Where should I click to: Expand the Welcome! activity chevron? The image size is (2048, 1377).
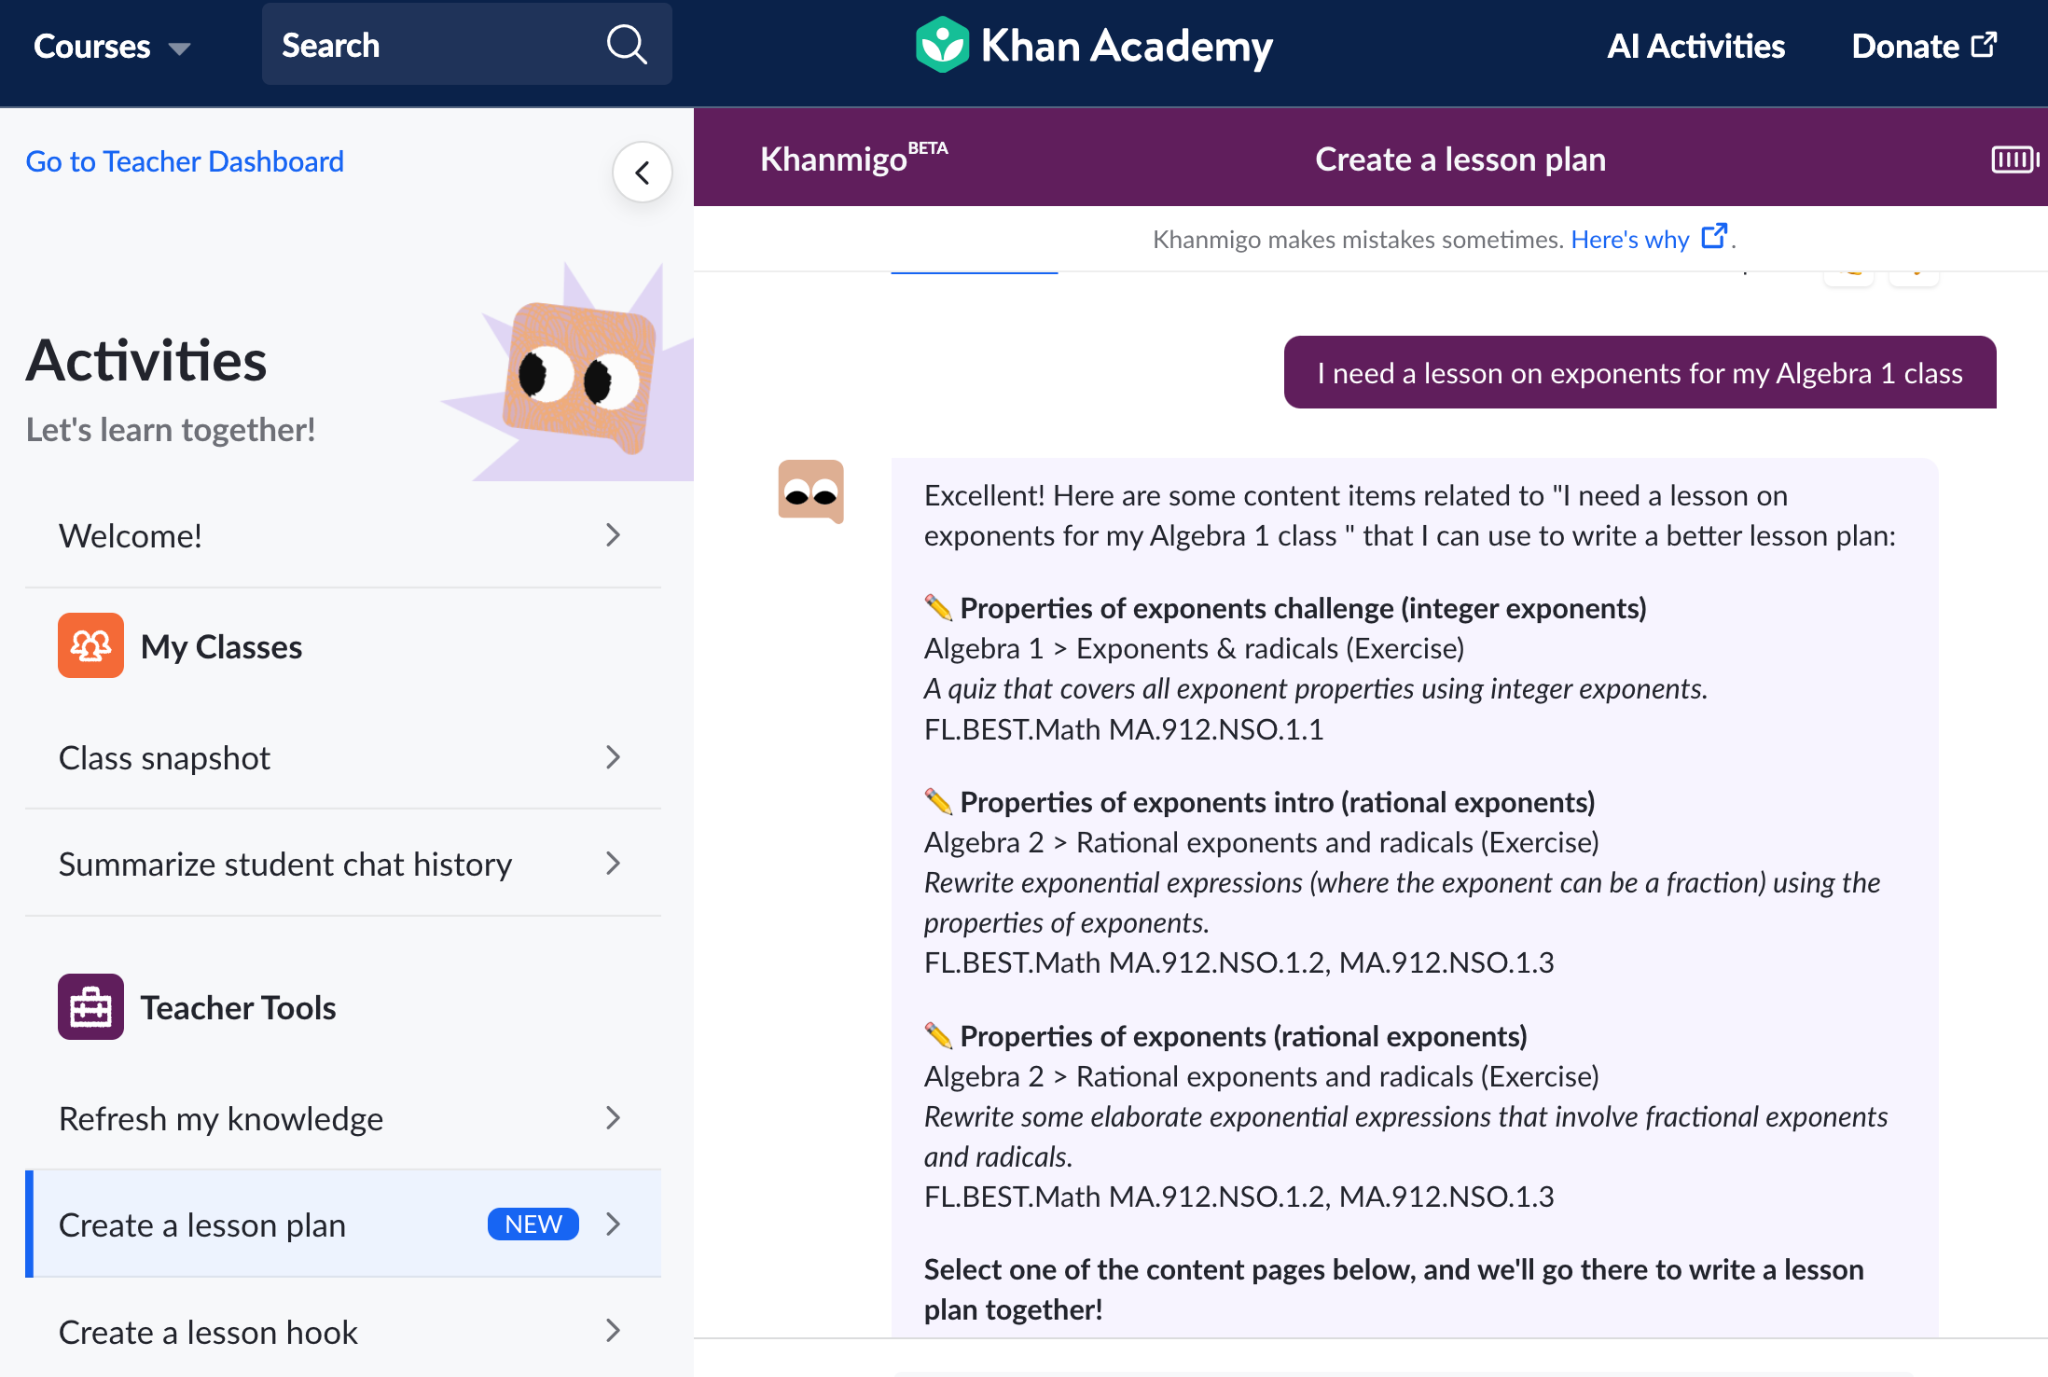(x=613, y=535)
